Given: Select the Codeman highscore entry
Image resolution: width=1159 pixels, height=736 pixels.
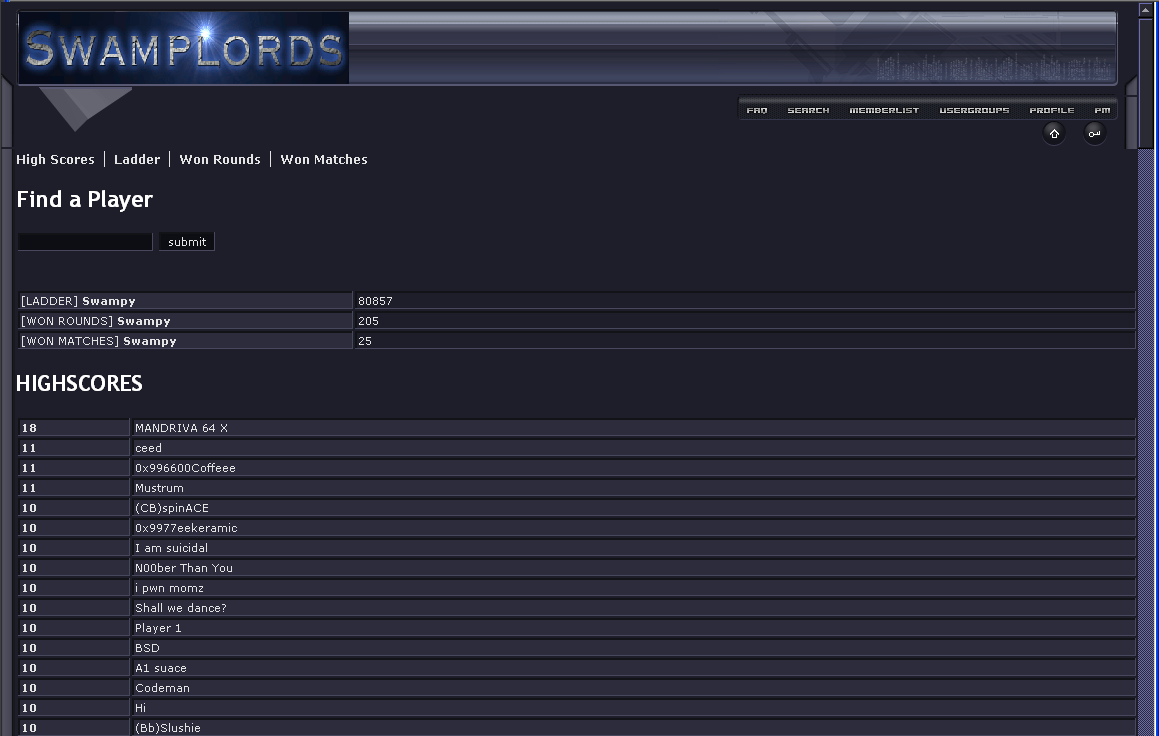Looking at the screenshot, I should pyautogui.click(x=162, y=688).
